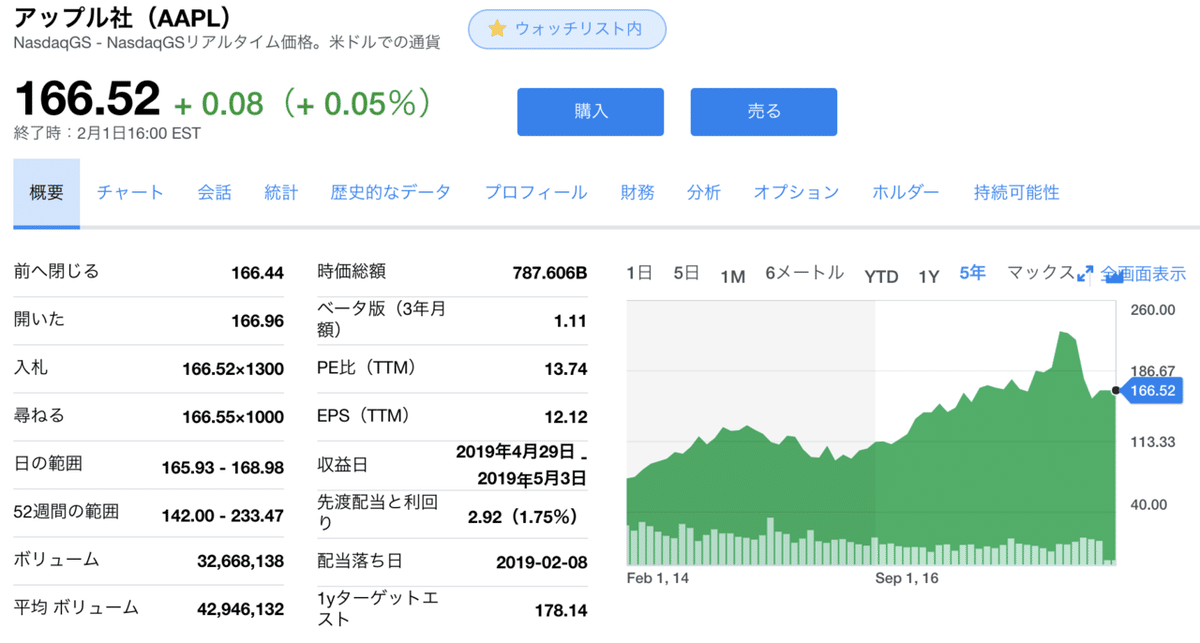This screenshot has width=1200, height=643.
Task: Click the 売る sell button
Action: (764, 112)
